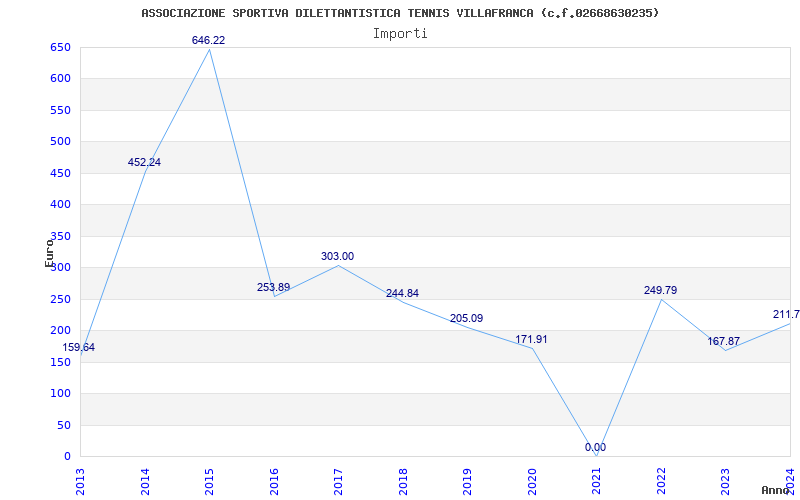This screenshot has height=500, width=800.
Task: Select the 171.91 data label
Action: (531, 339)
